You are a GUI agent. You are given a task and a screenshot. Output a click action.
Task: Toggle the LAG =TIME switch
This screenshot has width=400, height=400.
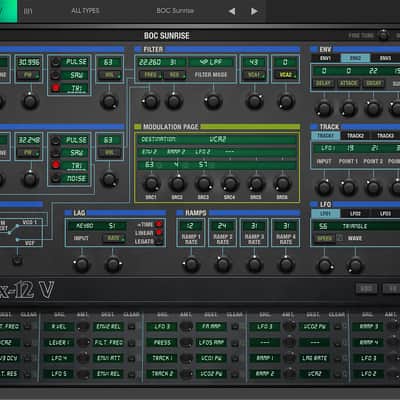pos(159,224)
